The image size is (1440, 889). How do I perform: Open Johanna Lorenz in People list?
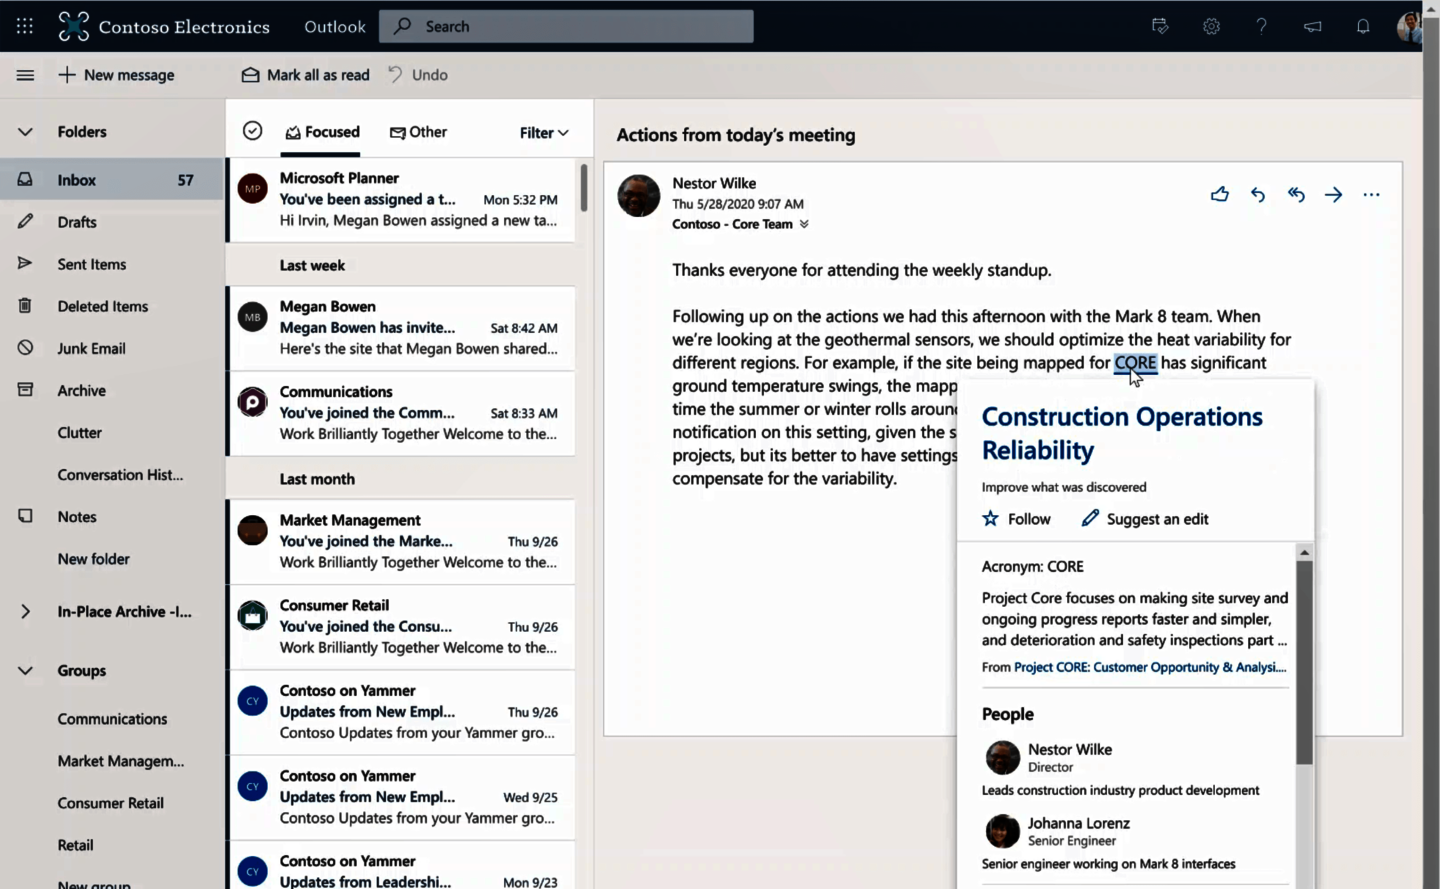click(x=1079, y=824)
